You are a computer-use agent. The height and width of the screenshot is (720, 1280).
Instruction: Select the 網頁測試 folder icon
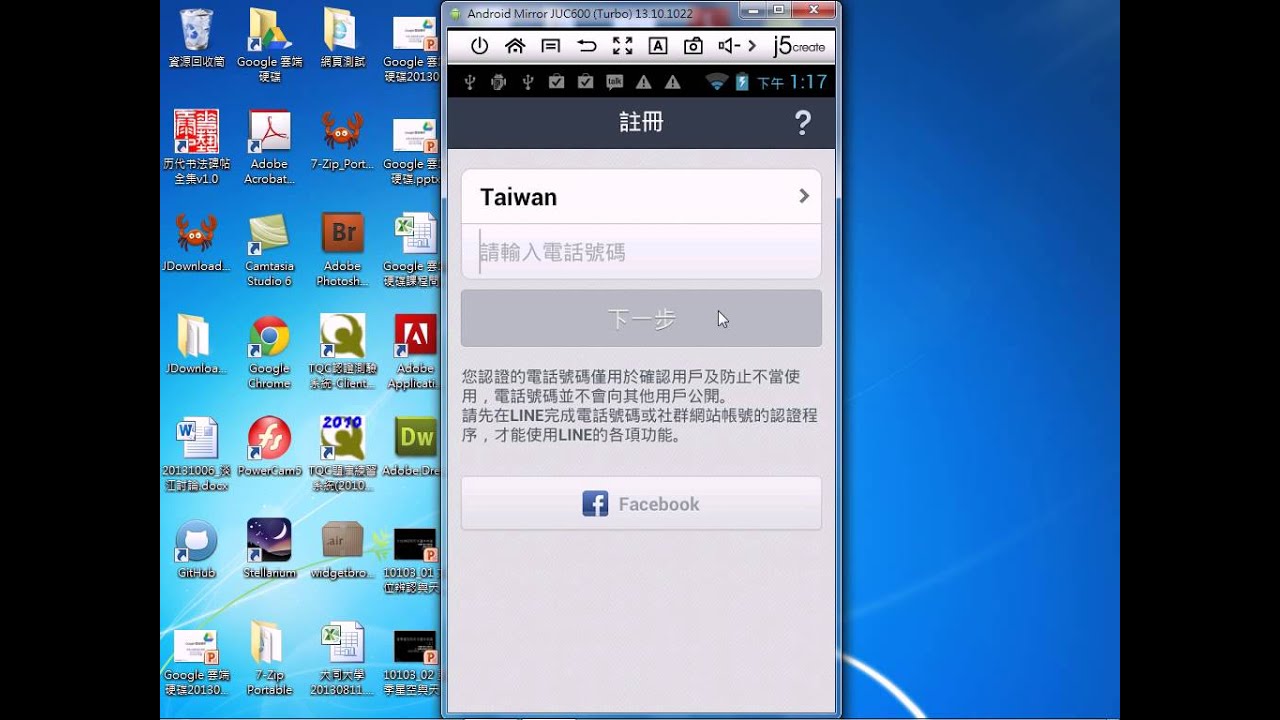coord(342,39)
